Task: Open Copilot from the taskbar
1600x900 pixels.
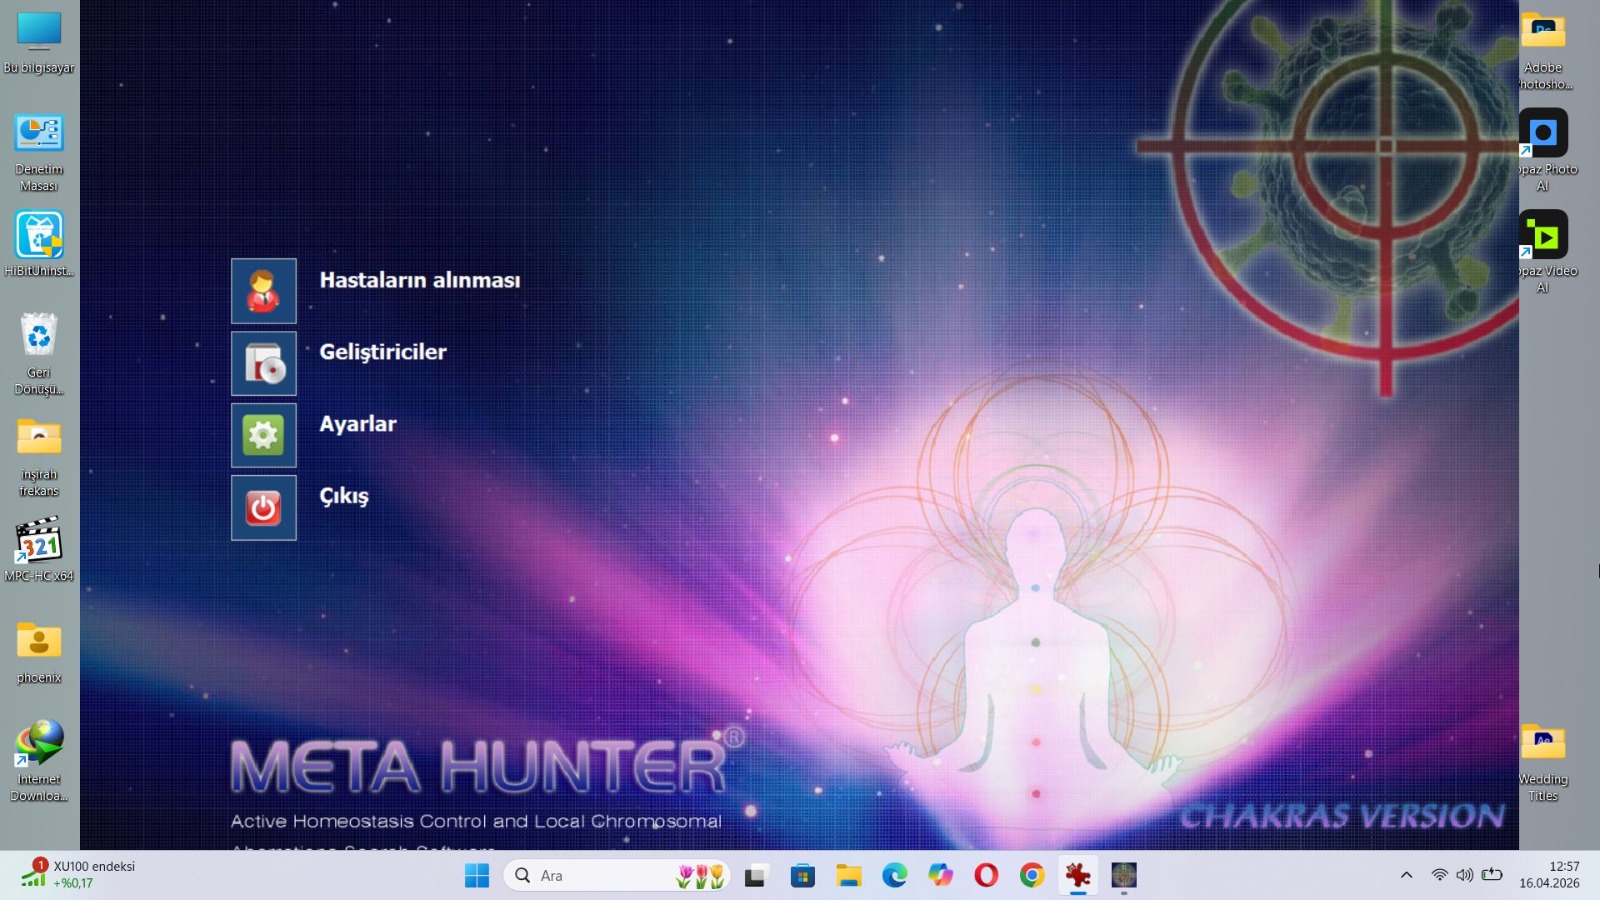Action: pyautogui.click(x=941, y=876)
